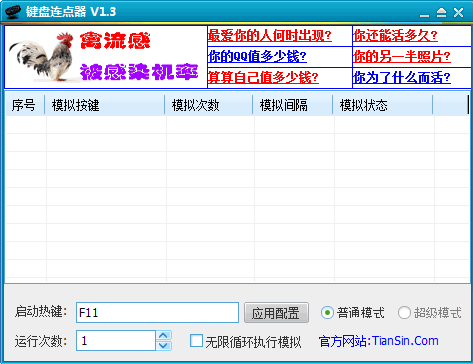Viewport: 473px width, 364px height.
Task: Open link 你的QQ值多少钱?
Action: click(x=257, y=56)
